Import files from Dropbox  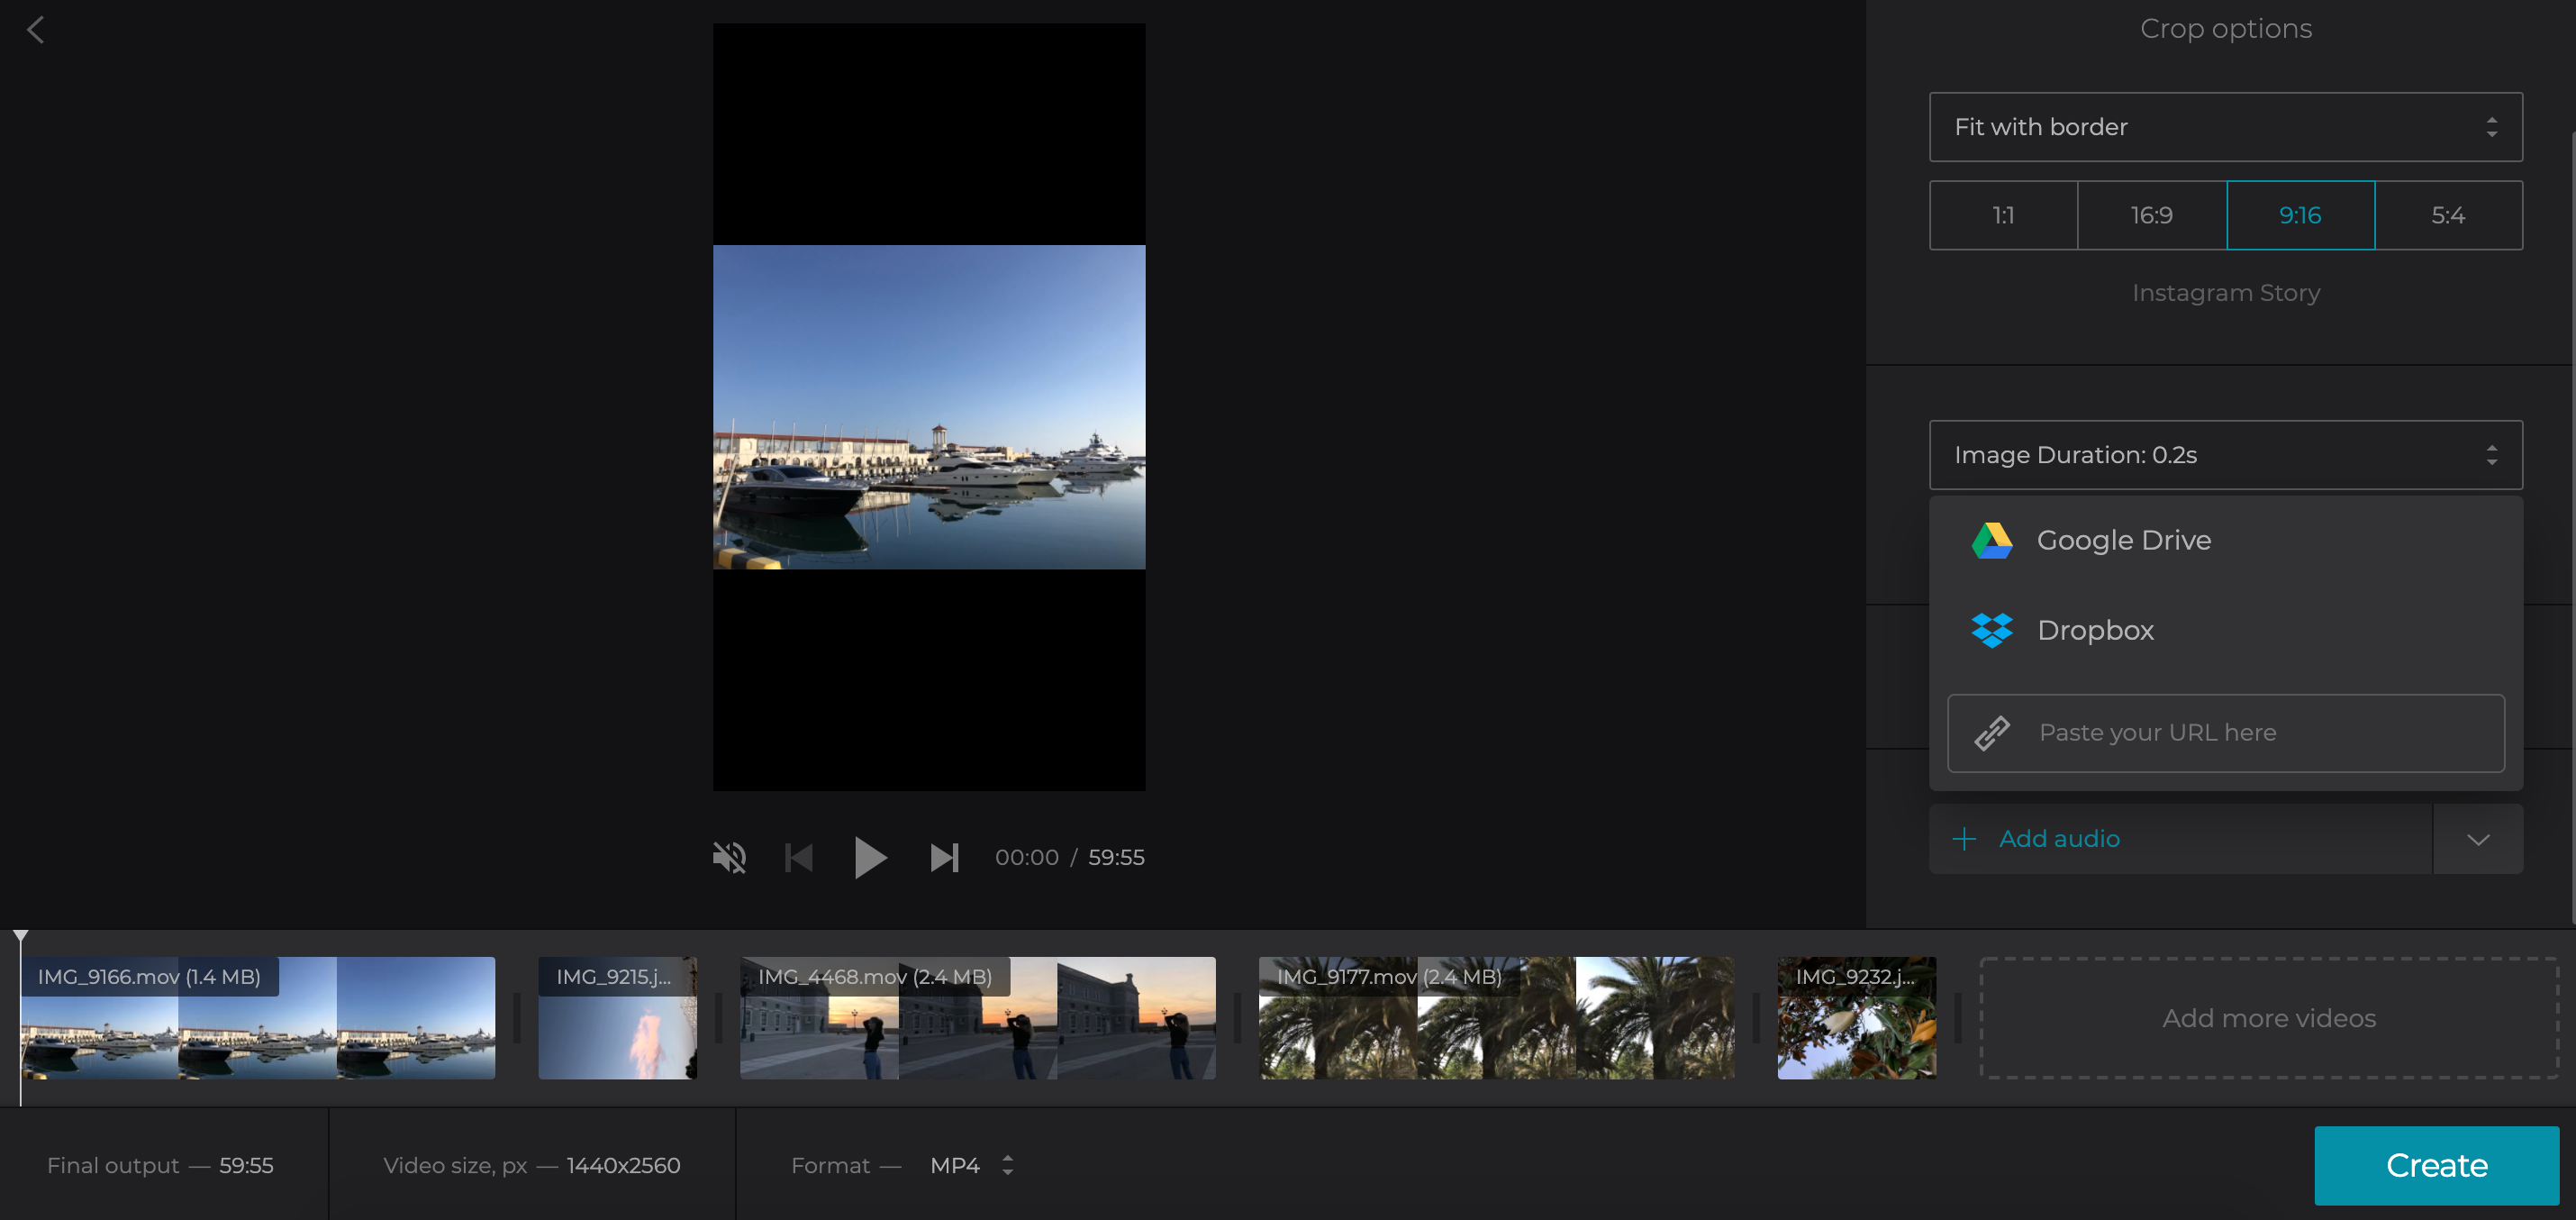pos(2096,630)
